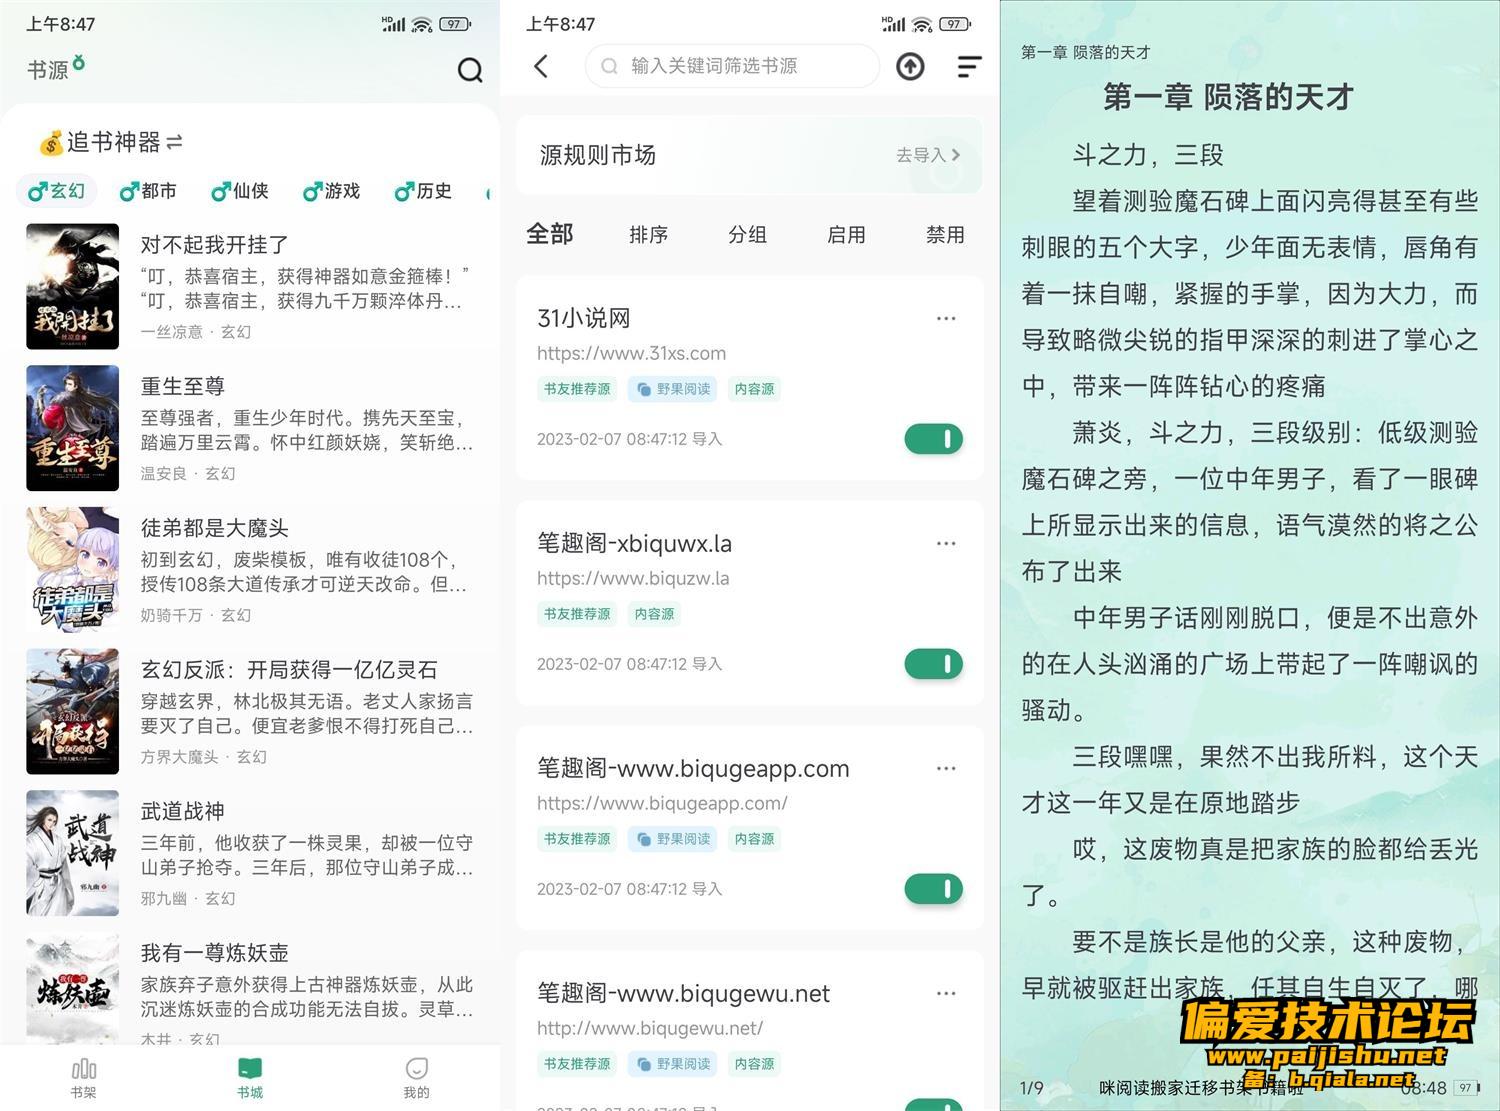The image size is (1500, 1111).
Task: Select the 仙侠 category chip
Action: click(240, 191)
